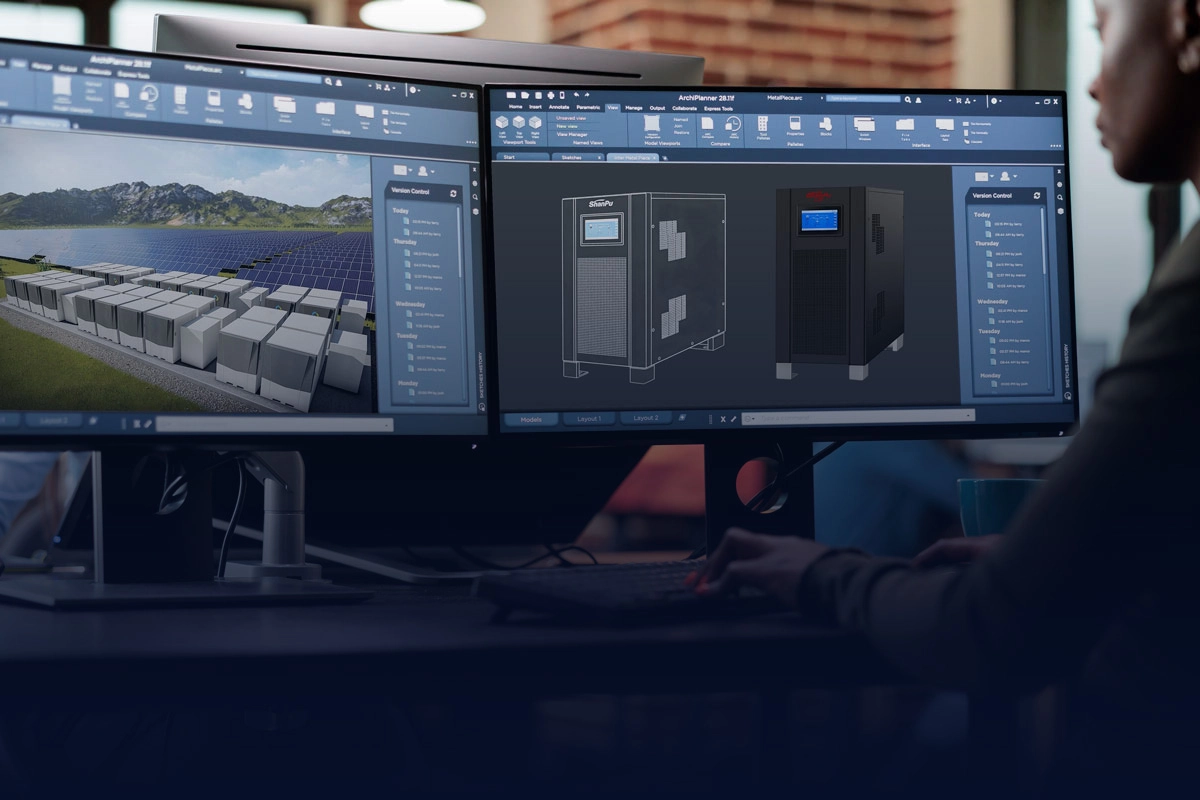Open View Manager on right monitor
Image resolution: width=1200 pixels, height=800 pixels.
coord(572,135)
